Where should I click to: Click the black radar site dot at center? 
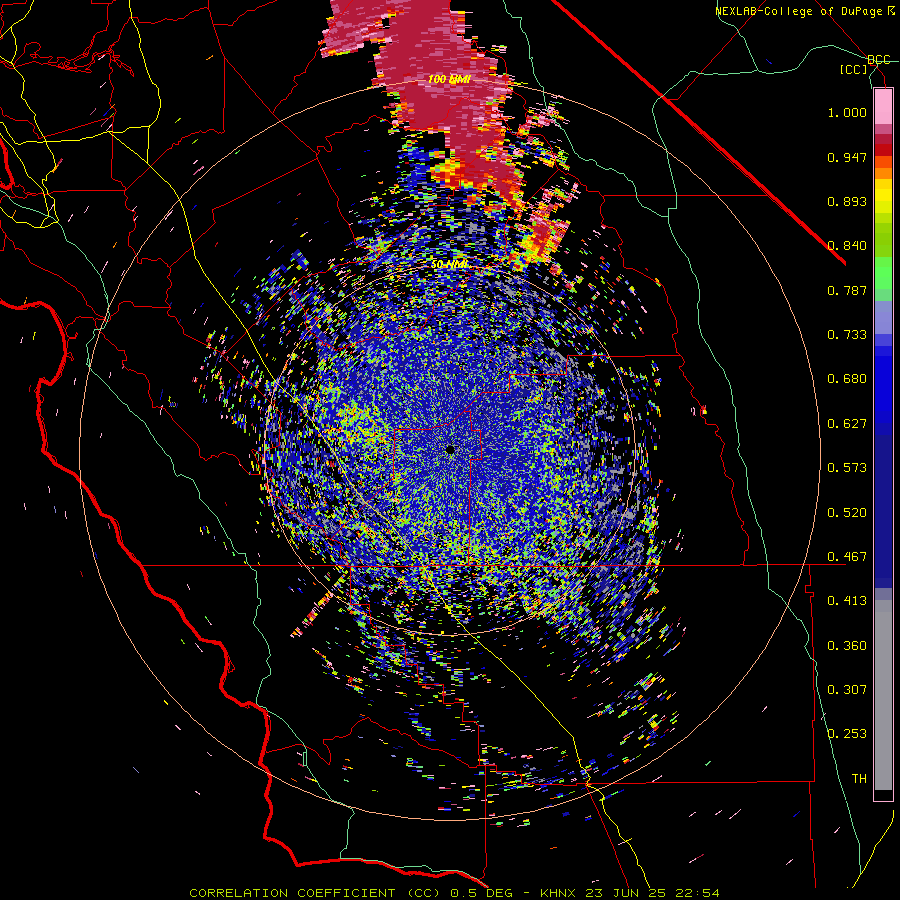coord(450,450)
